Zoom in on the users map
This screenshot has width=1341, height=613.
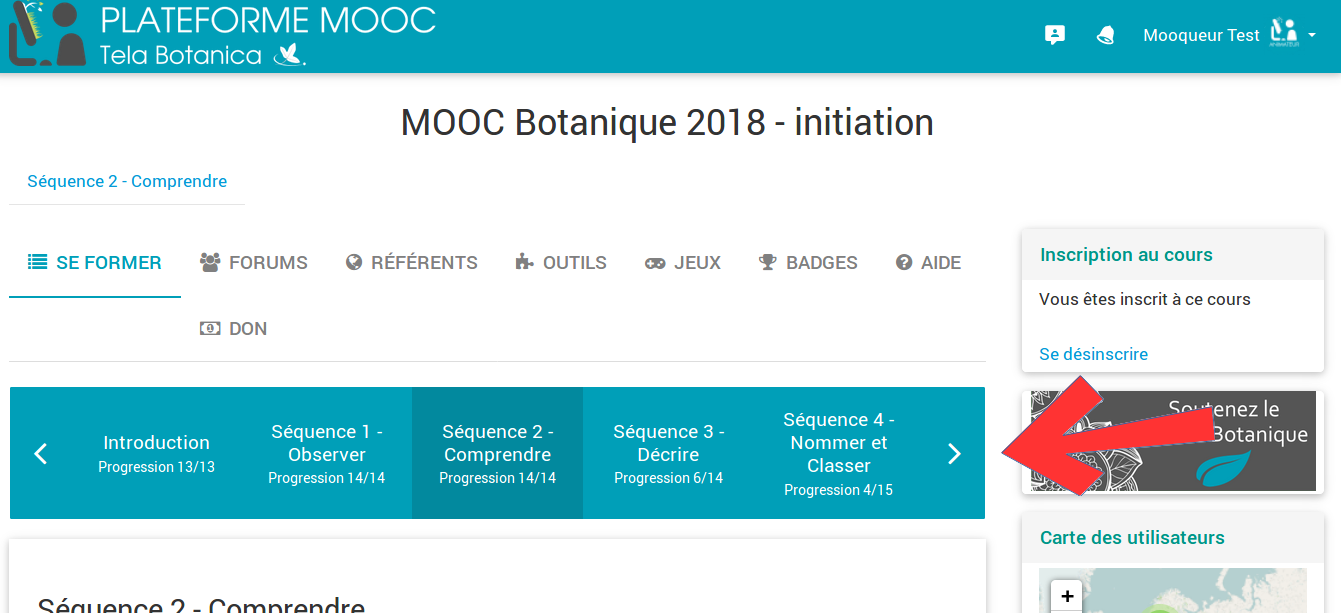(1067, 596)
